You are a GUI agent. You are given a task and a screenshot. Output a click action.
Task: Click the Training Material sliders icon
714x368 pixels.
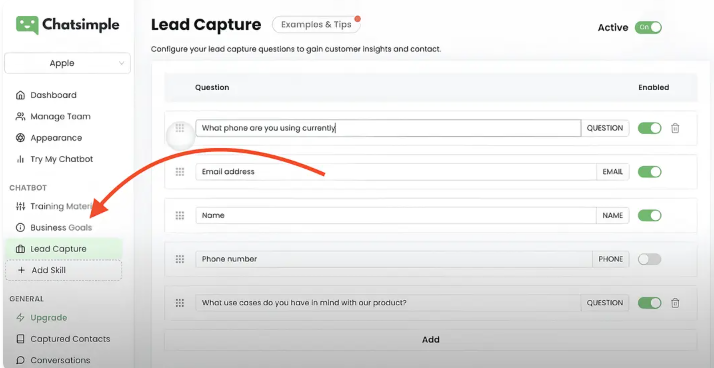tap(20, 206)
